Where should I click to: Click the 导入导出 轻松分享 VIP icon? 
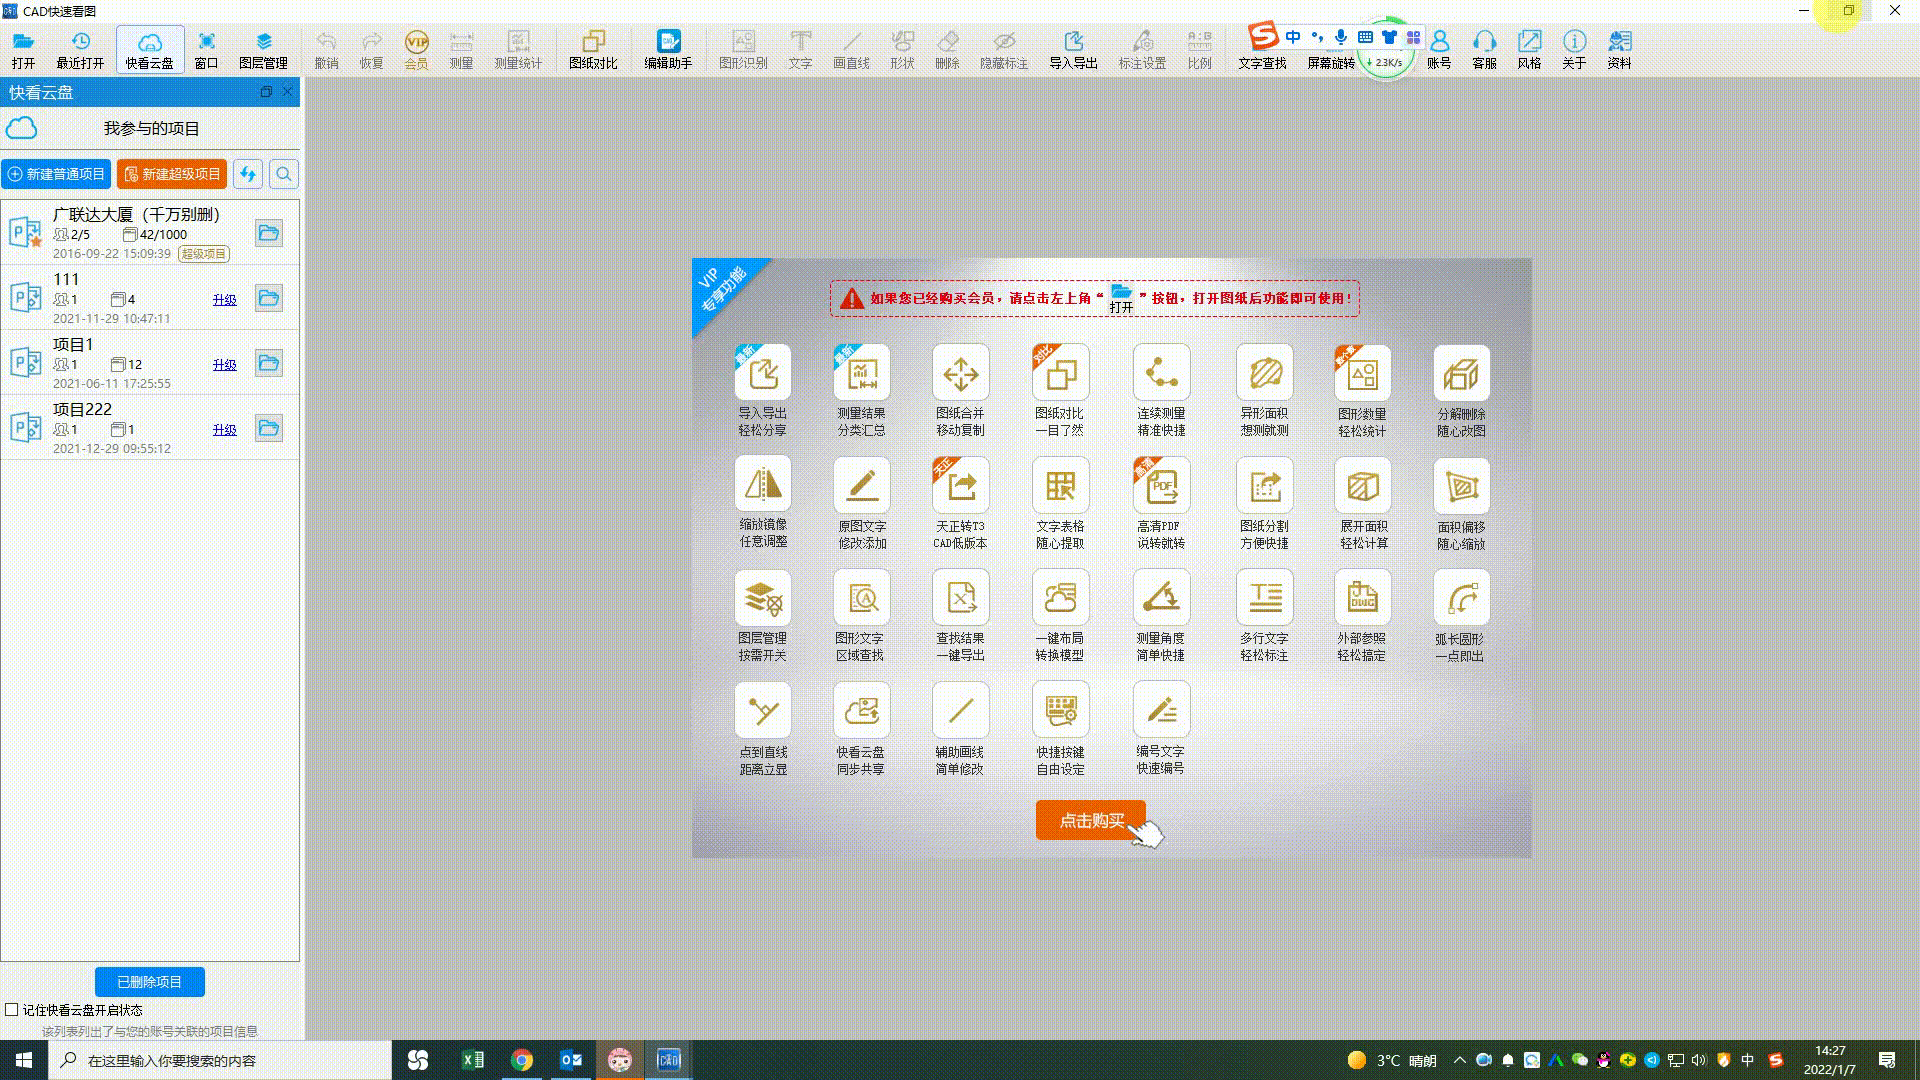pyautogui.click(x=762, y=373)
